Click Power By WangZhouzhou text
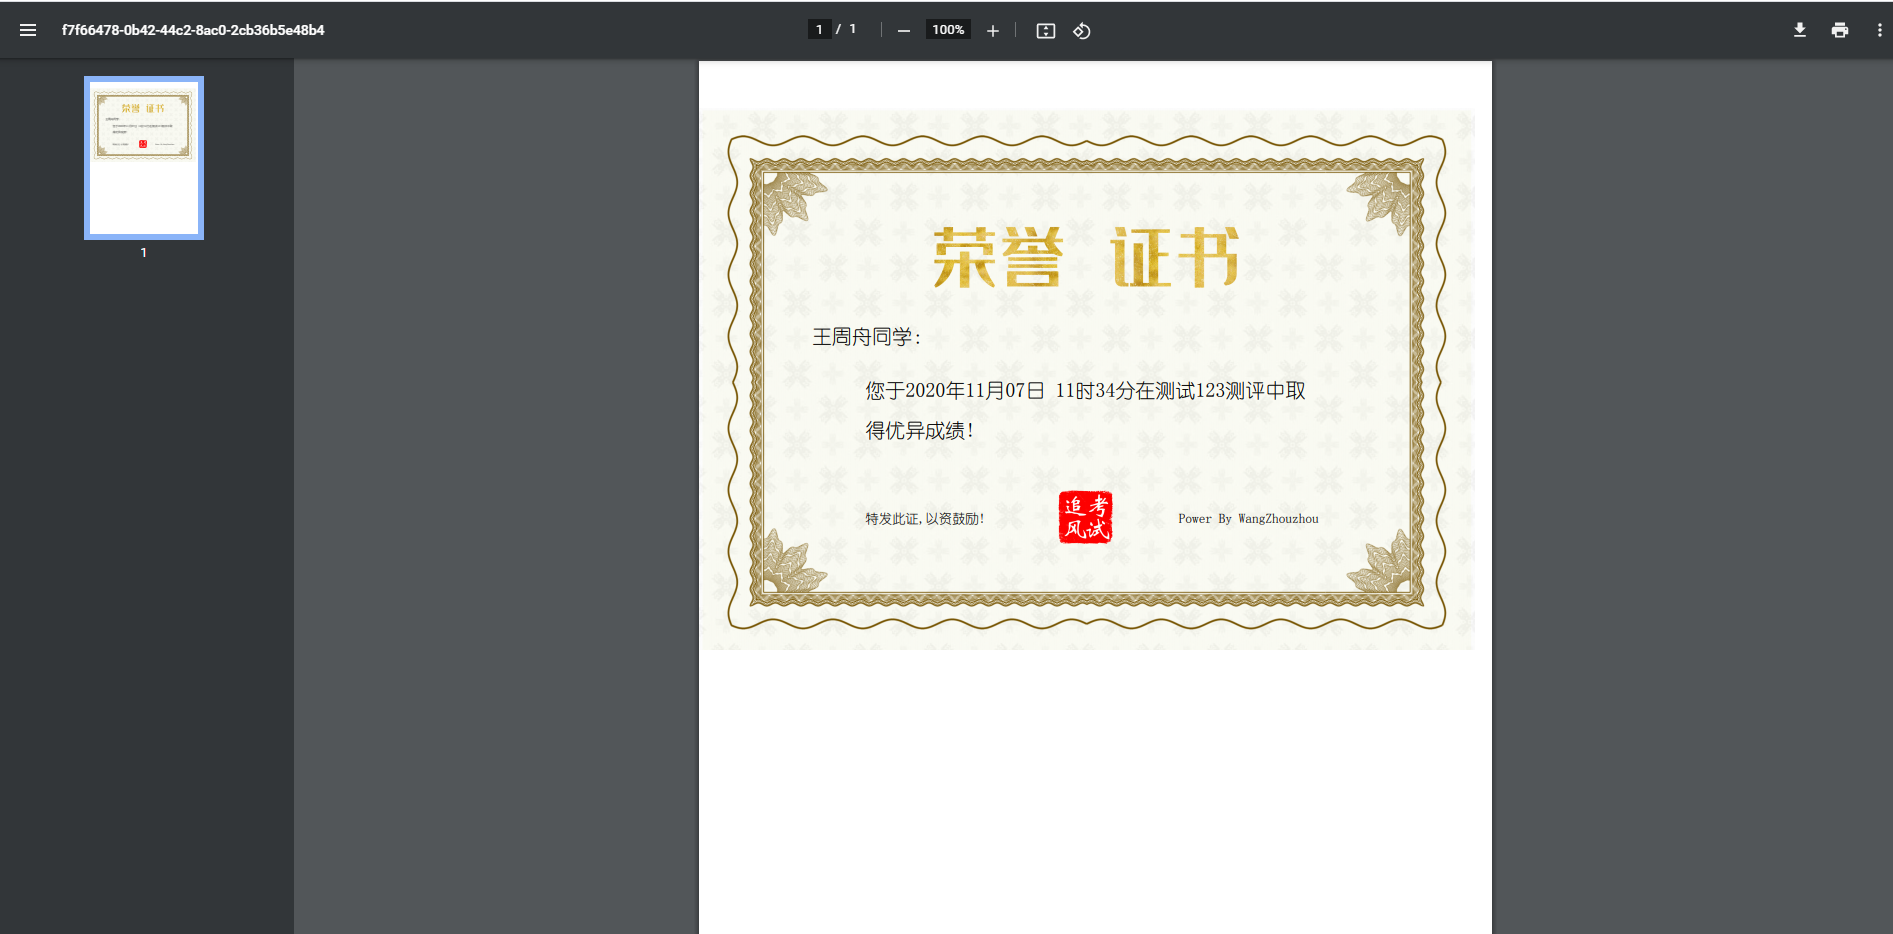The image size is (1893, 934). point(1248,519)
